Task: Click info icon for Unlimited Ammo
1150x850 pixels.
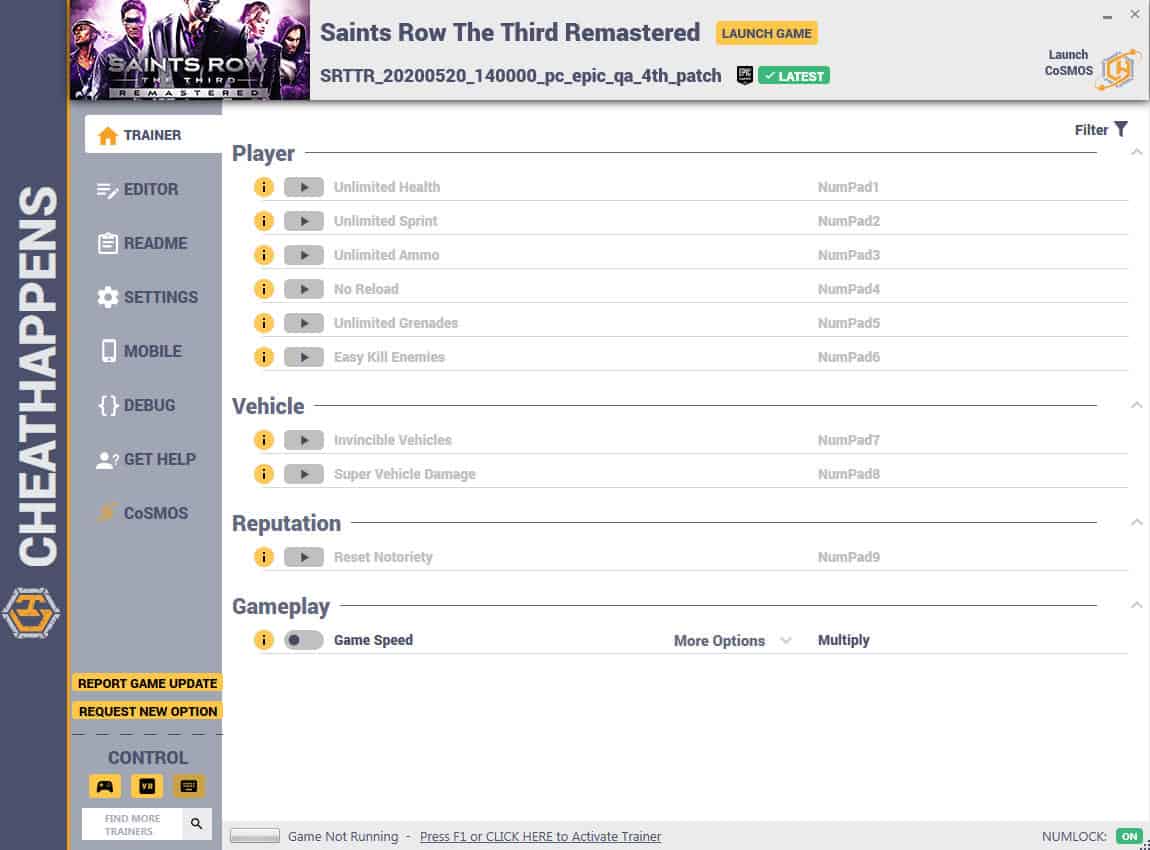Action: [263, 255]
